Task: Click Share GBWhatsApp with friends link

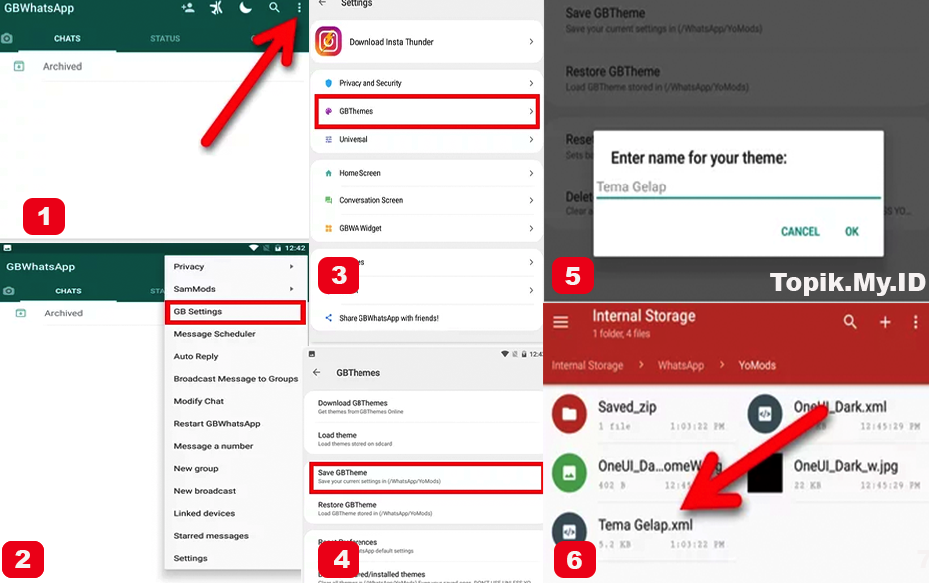Action: pos(389,318)
